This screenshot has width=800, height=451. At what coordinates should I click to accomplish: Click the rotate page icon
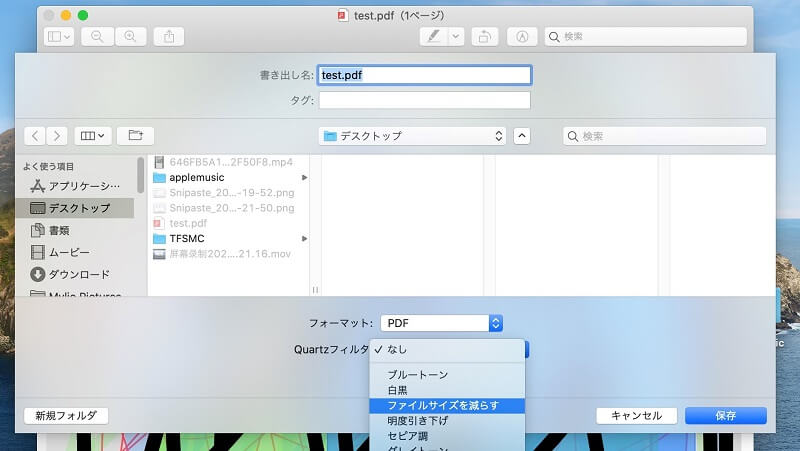coord(485,36)
